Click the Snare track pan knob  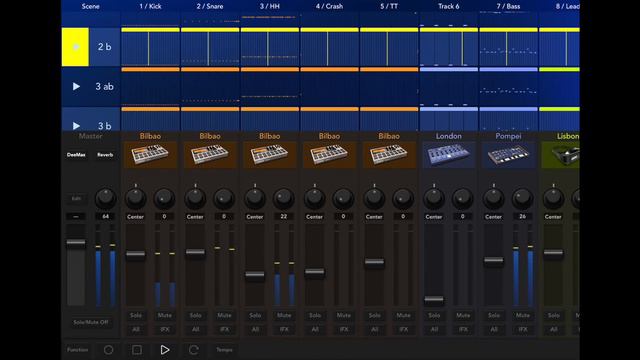tap(195, 198)
